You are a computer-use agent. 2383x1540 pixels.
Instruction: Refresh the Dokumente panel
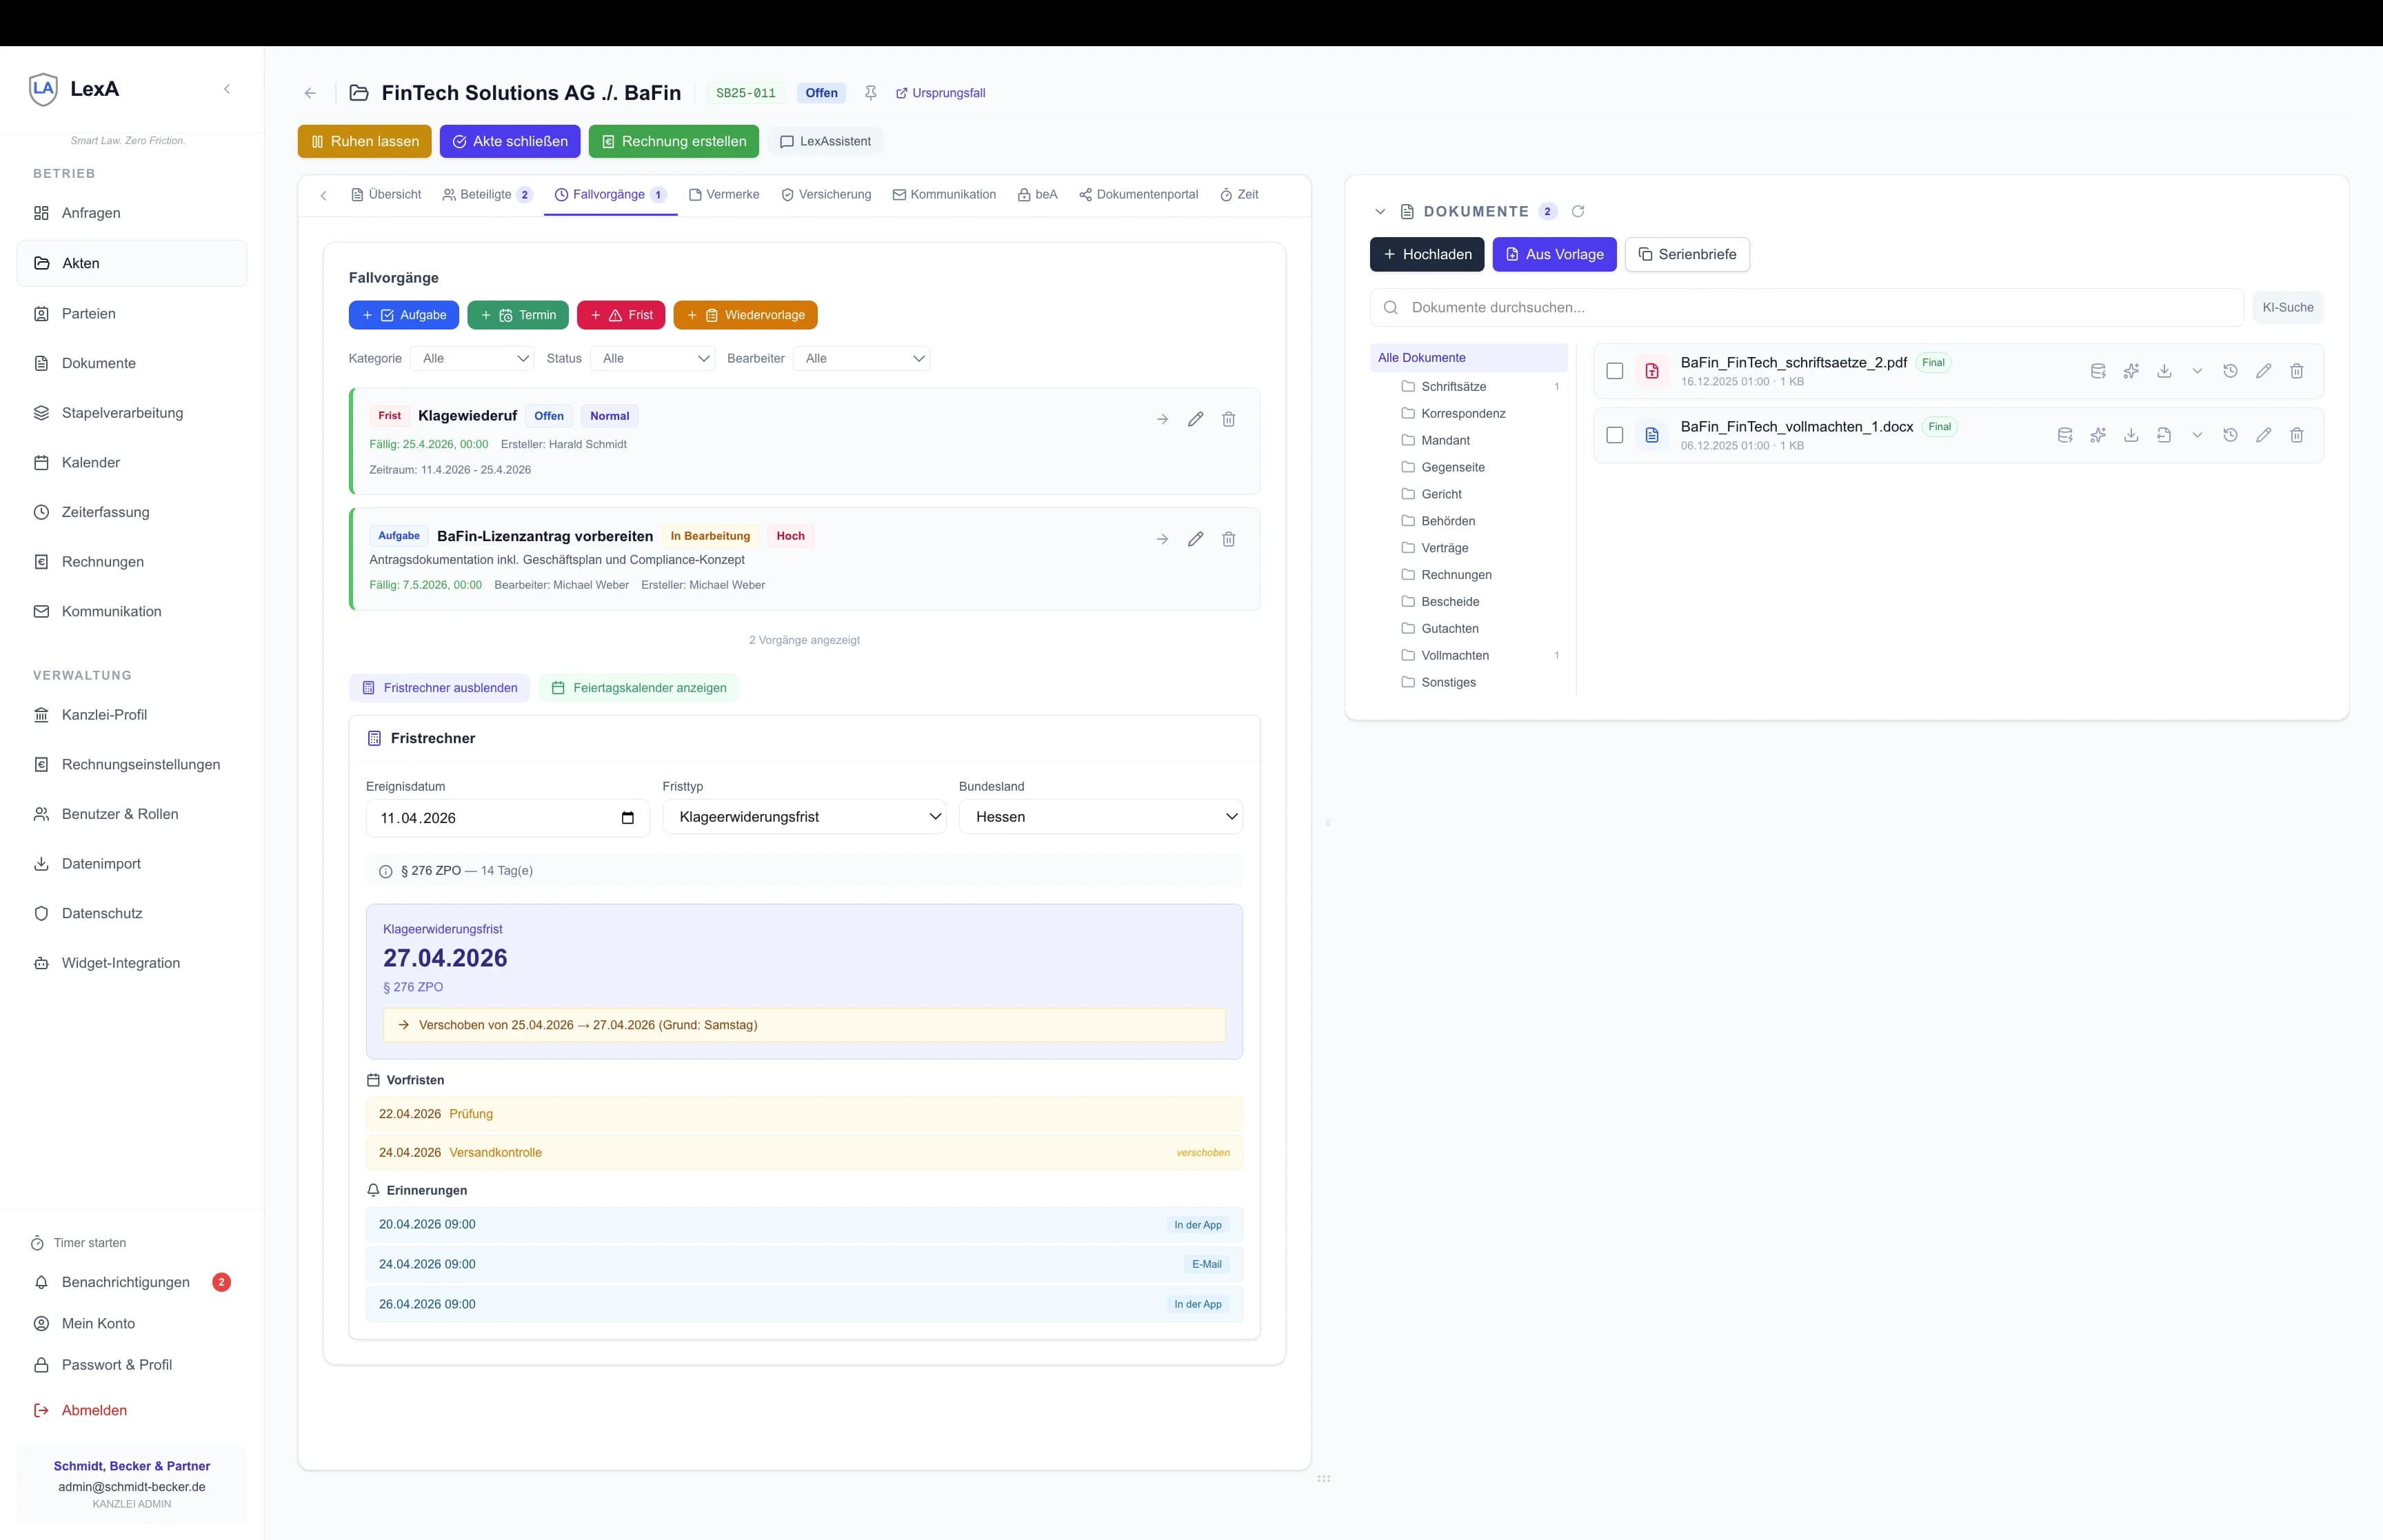1578,211
